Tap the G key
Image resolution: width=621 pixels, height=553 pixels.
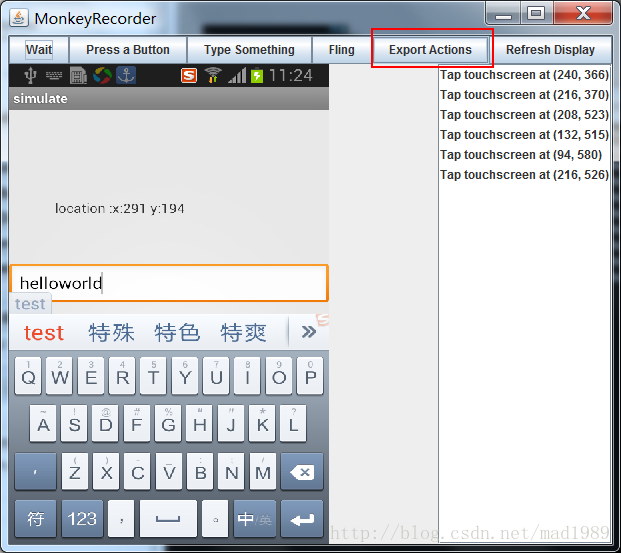tap(168, 423)
